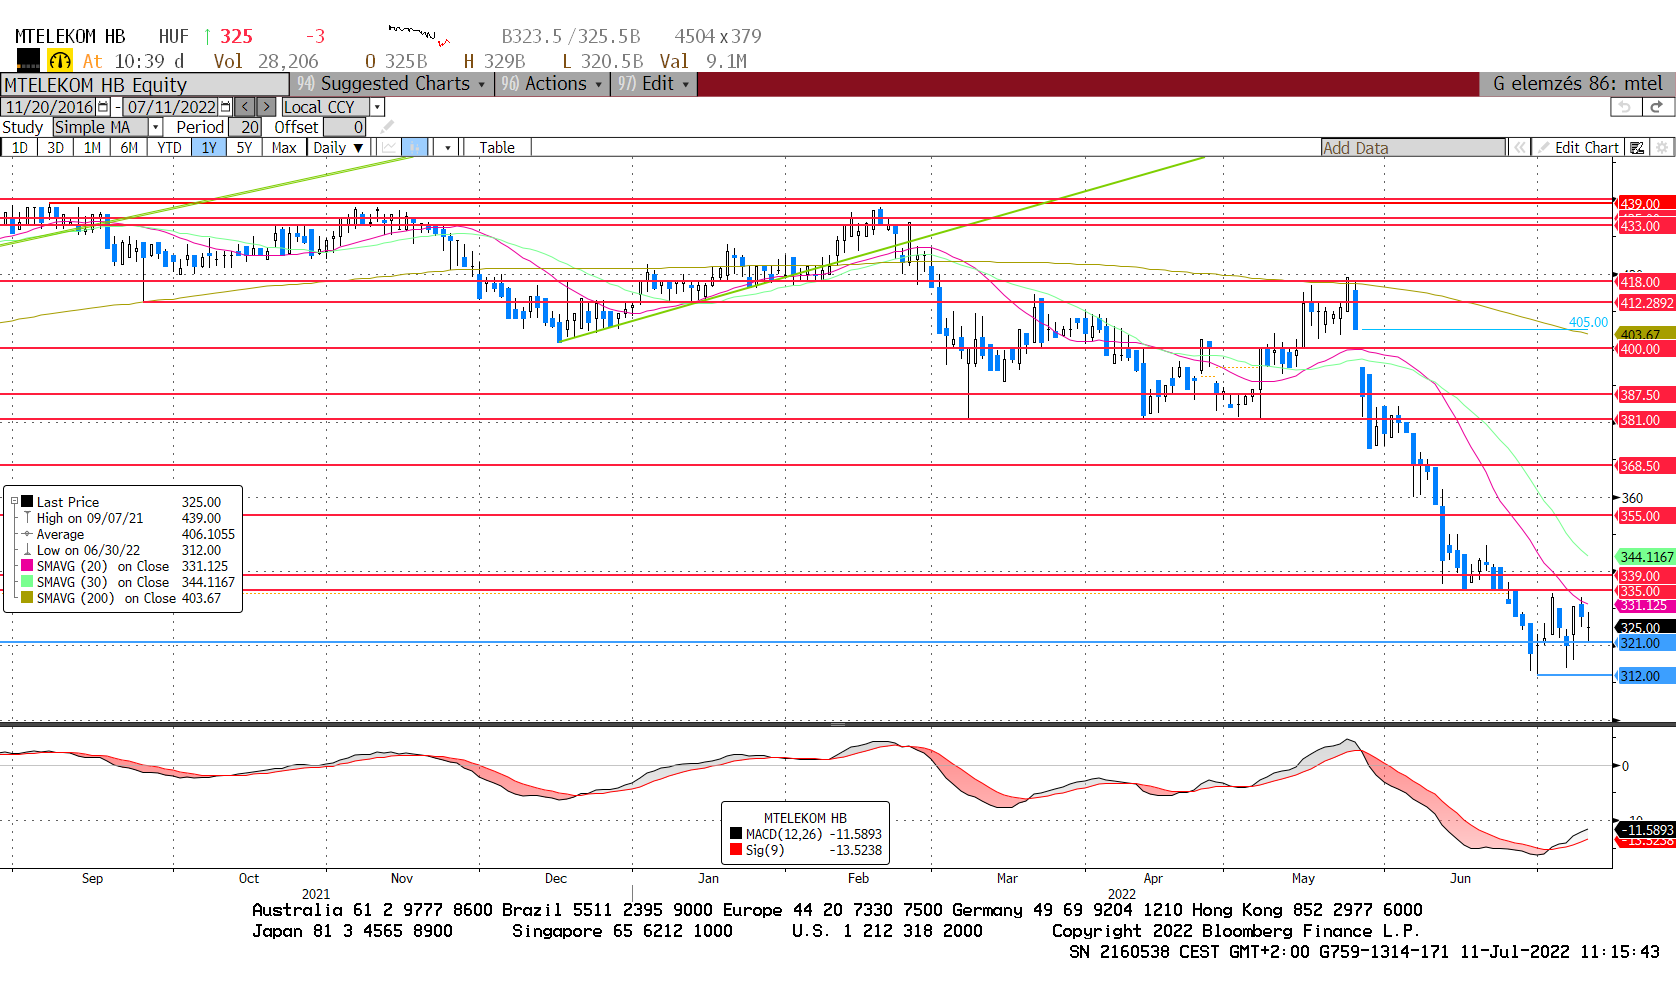
Task: Click the 400.00 price level label
Action: coord(1645,349)
